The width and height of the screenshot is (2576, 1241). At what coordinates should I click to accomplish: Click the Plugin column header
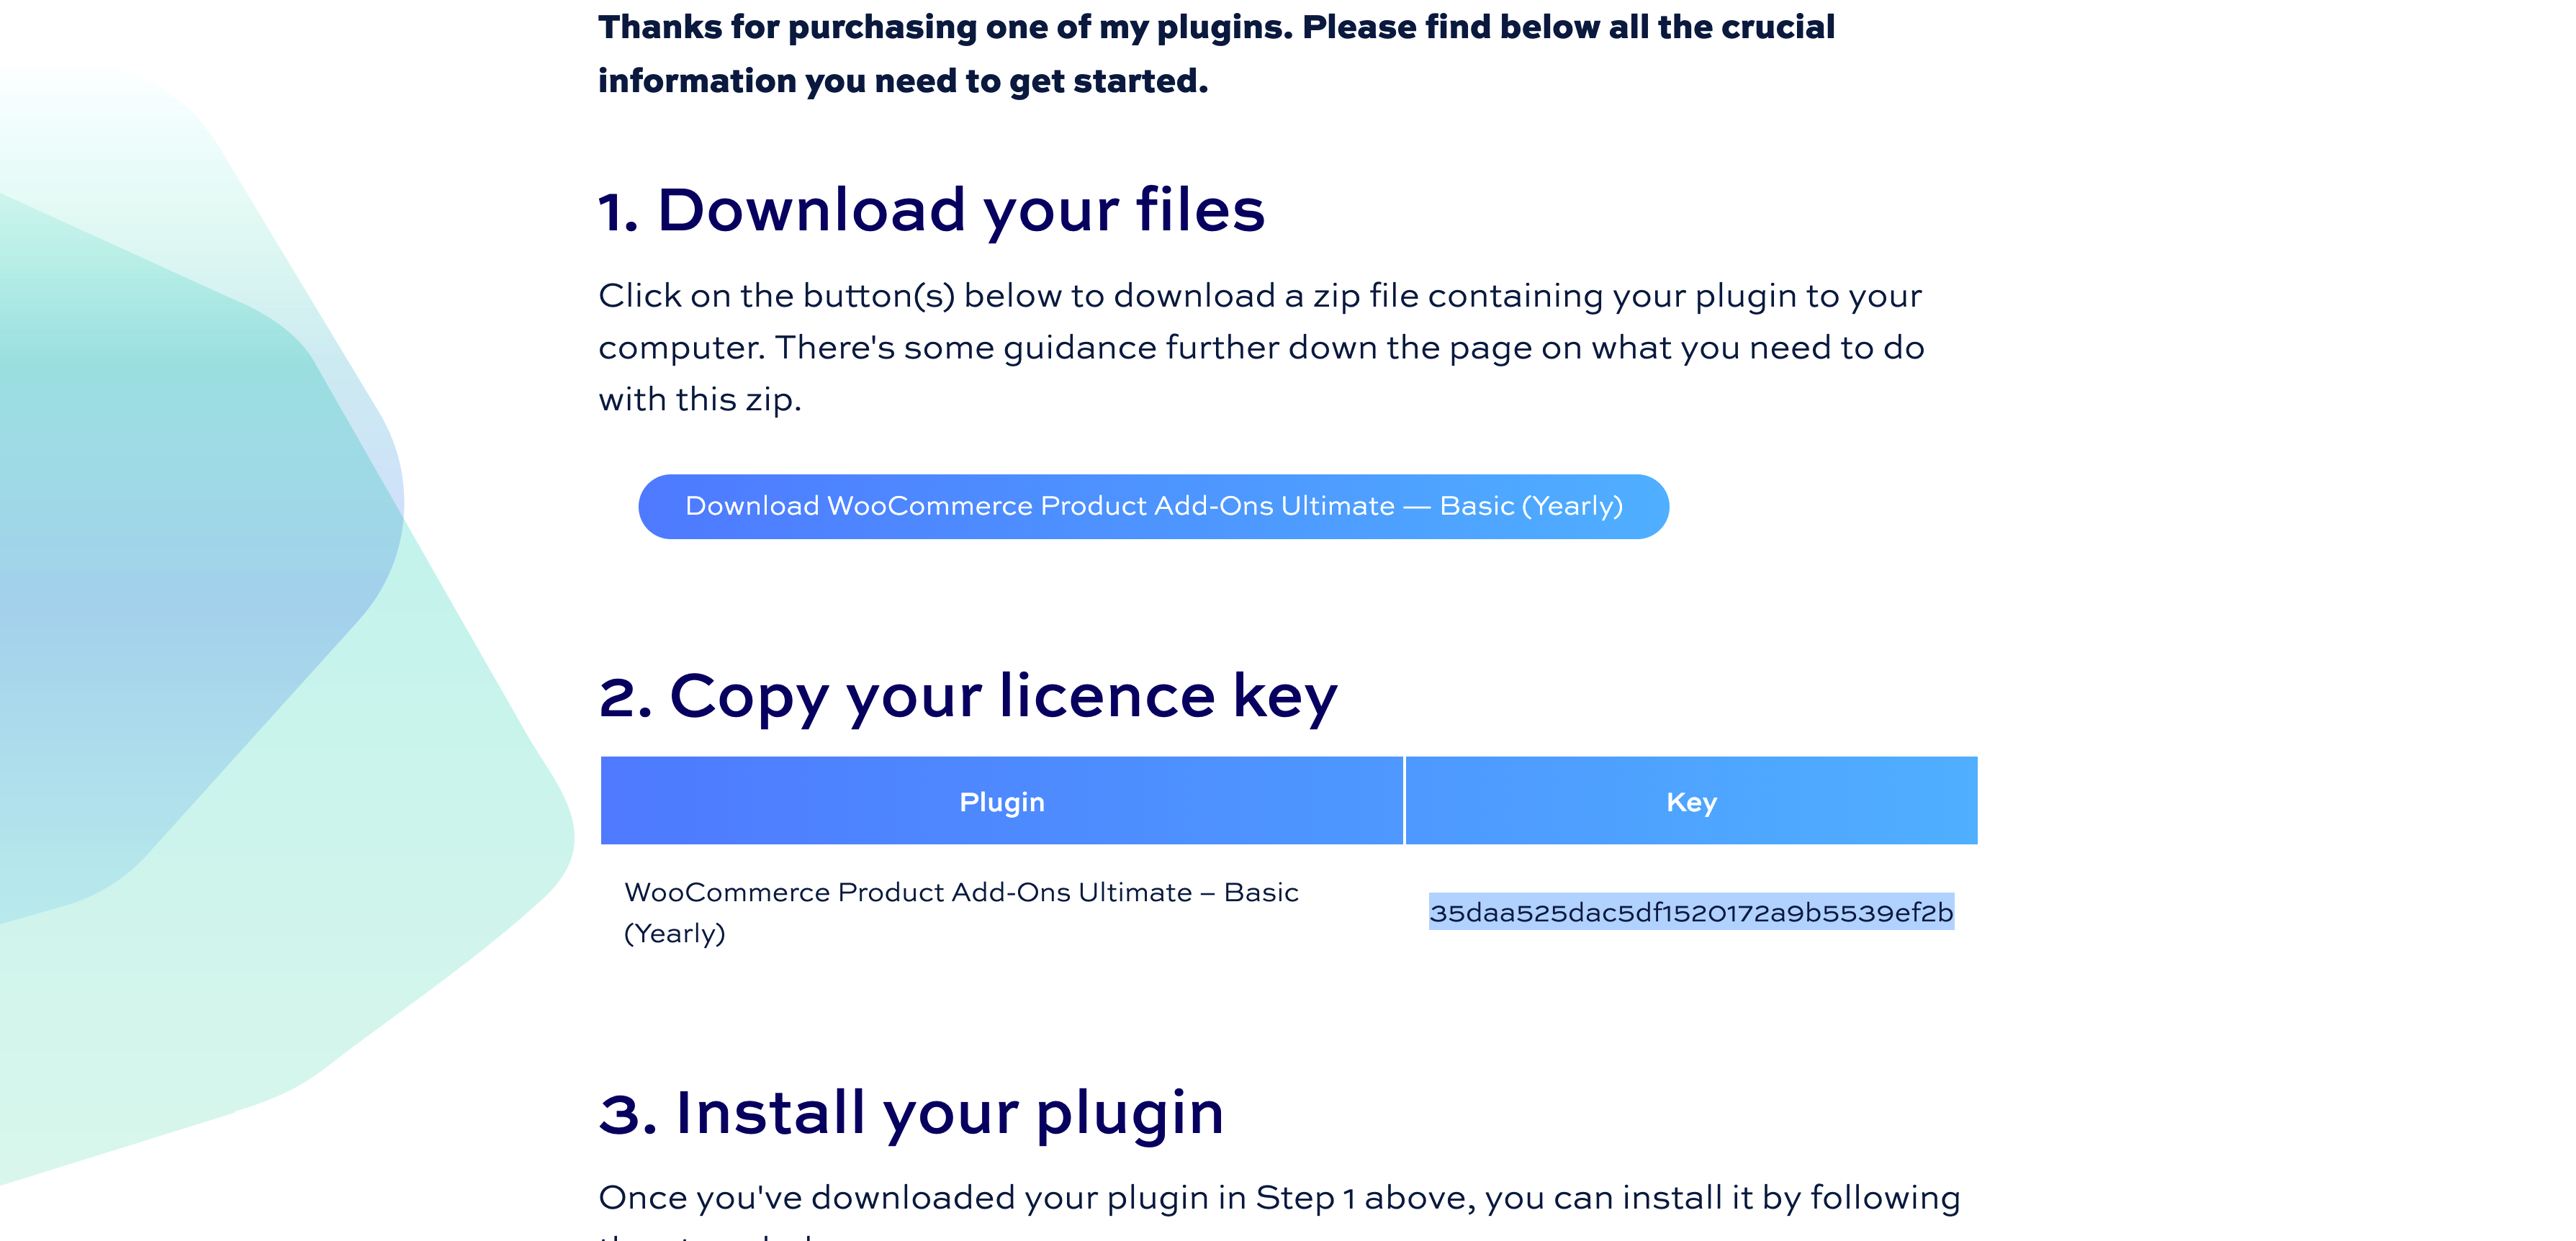[x=1001, y=801]
